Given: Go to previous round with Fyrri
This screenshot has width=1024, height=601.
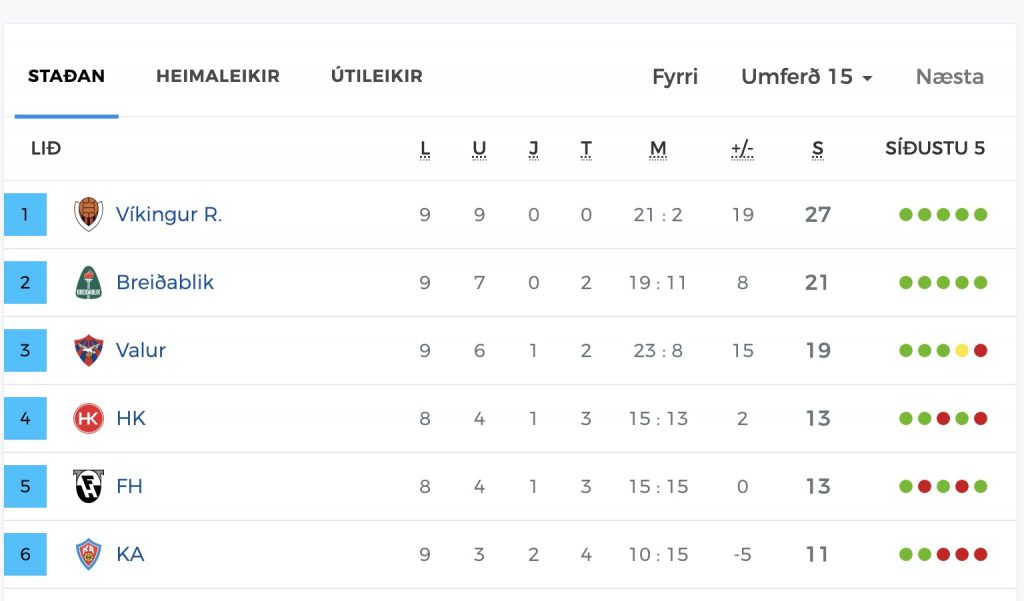Looking at the screenshot, I should [x=675, y=76].
